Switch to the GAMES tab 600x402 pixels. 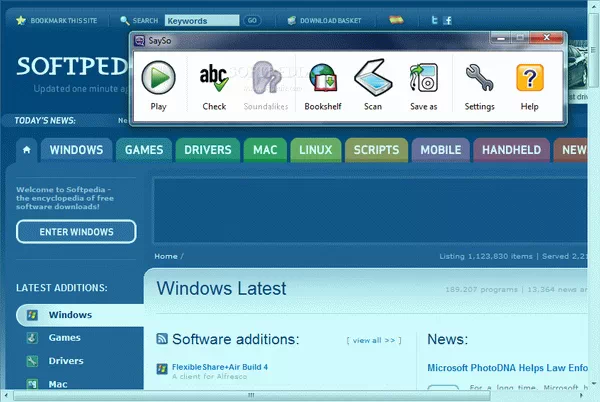click(144, 150)
